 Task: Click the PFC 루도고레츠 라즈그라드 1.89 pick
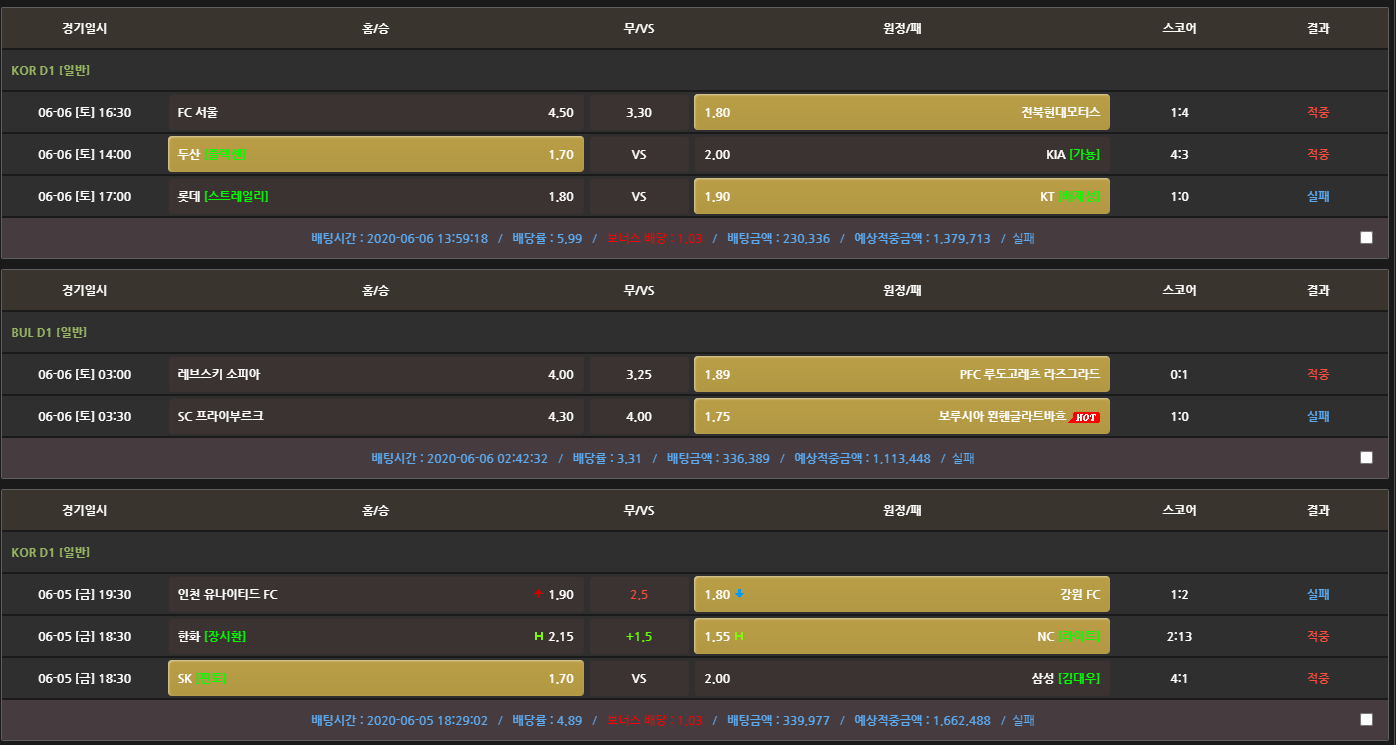point(901,374)
